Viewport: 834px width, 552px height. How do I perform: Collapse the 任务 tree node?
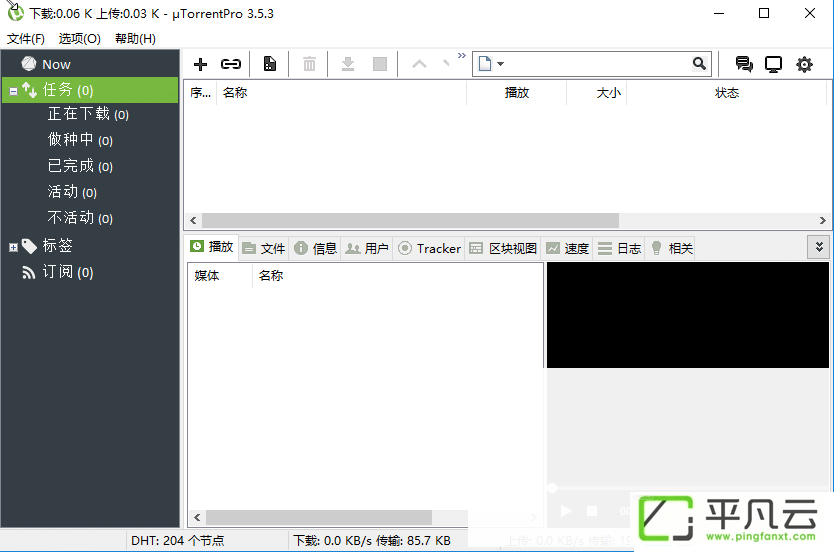coord(13,91)
